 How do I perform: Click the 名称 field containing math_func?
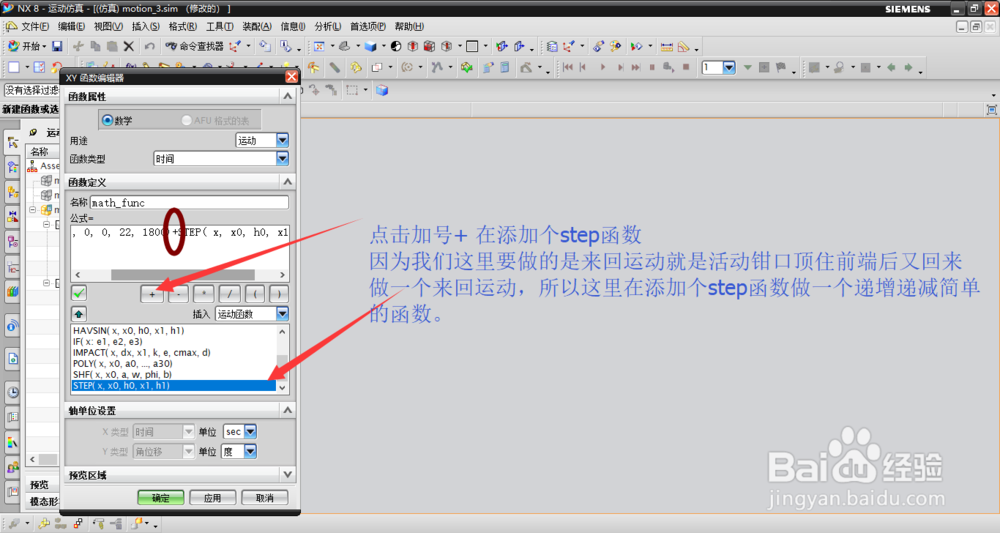pos(189,203)
